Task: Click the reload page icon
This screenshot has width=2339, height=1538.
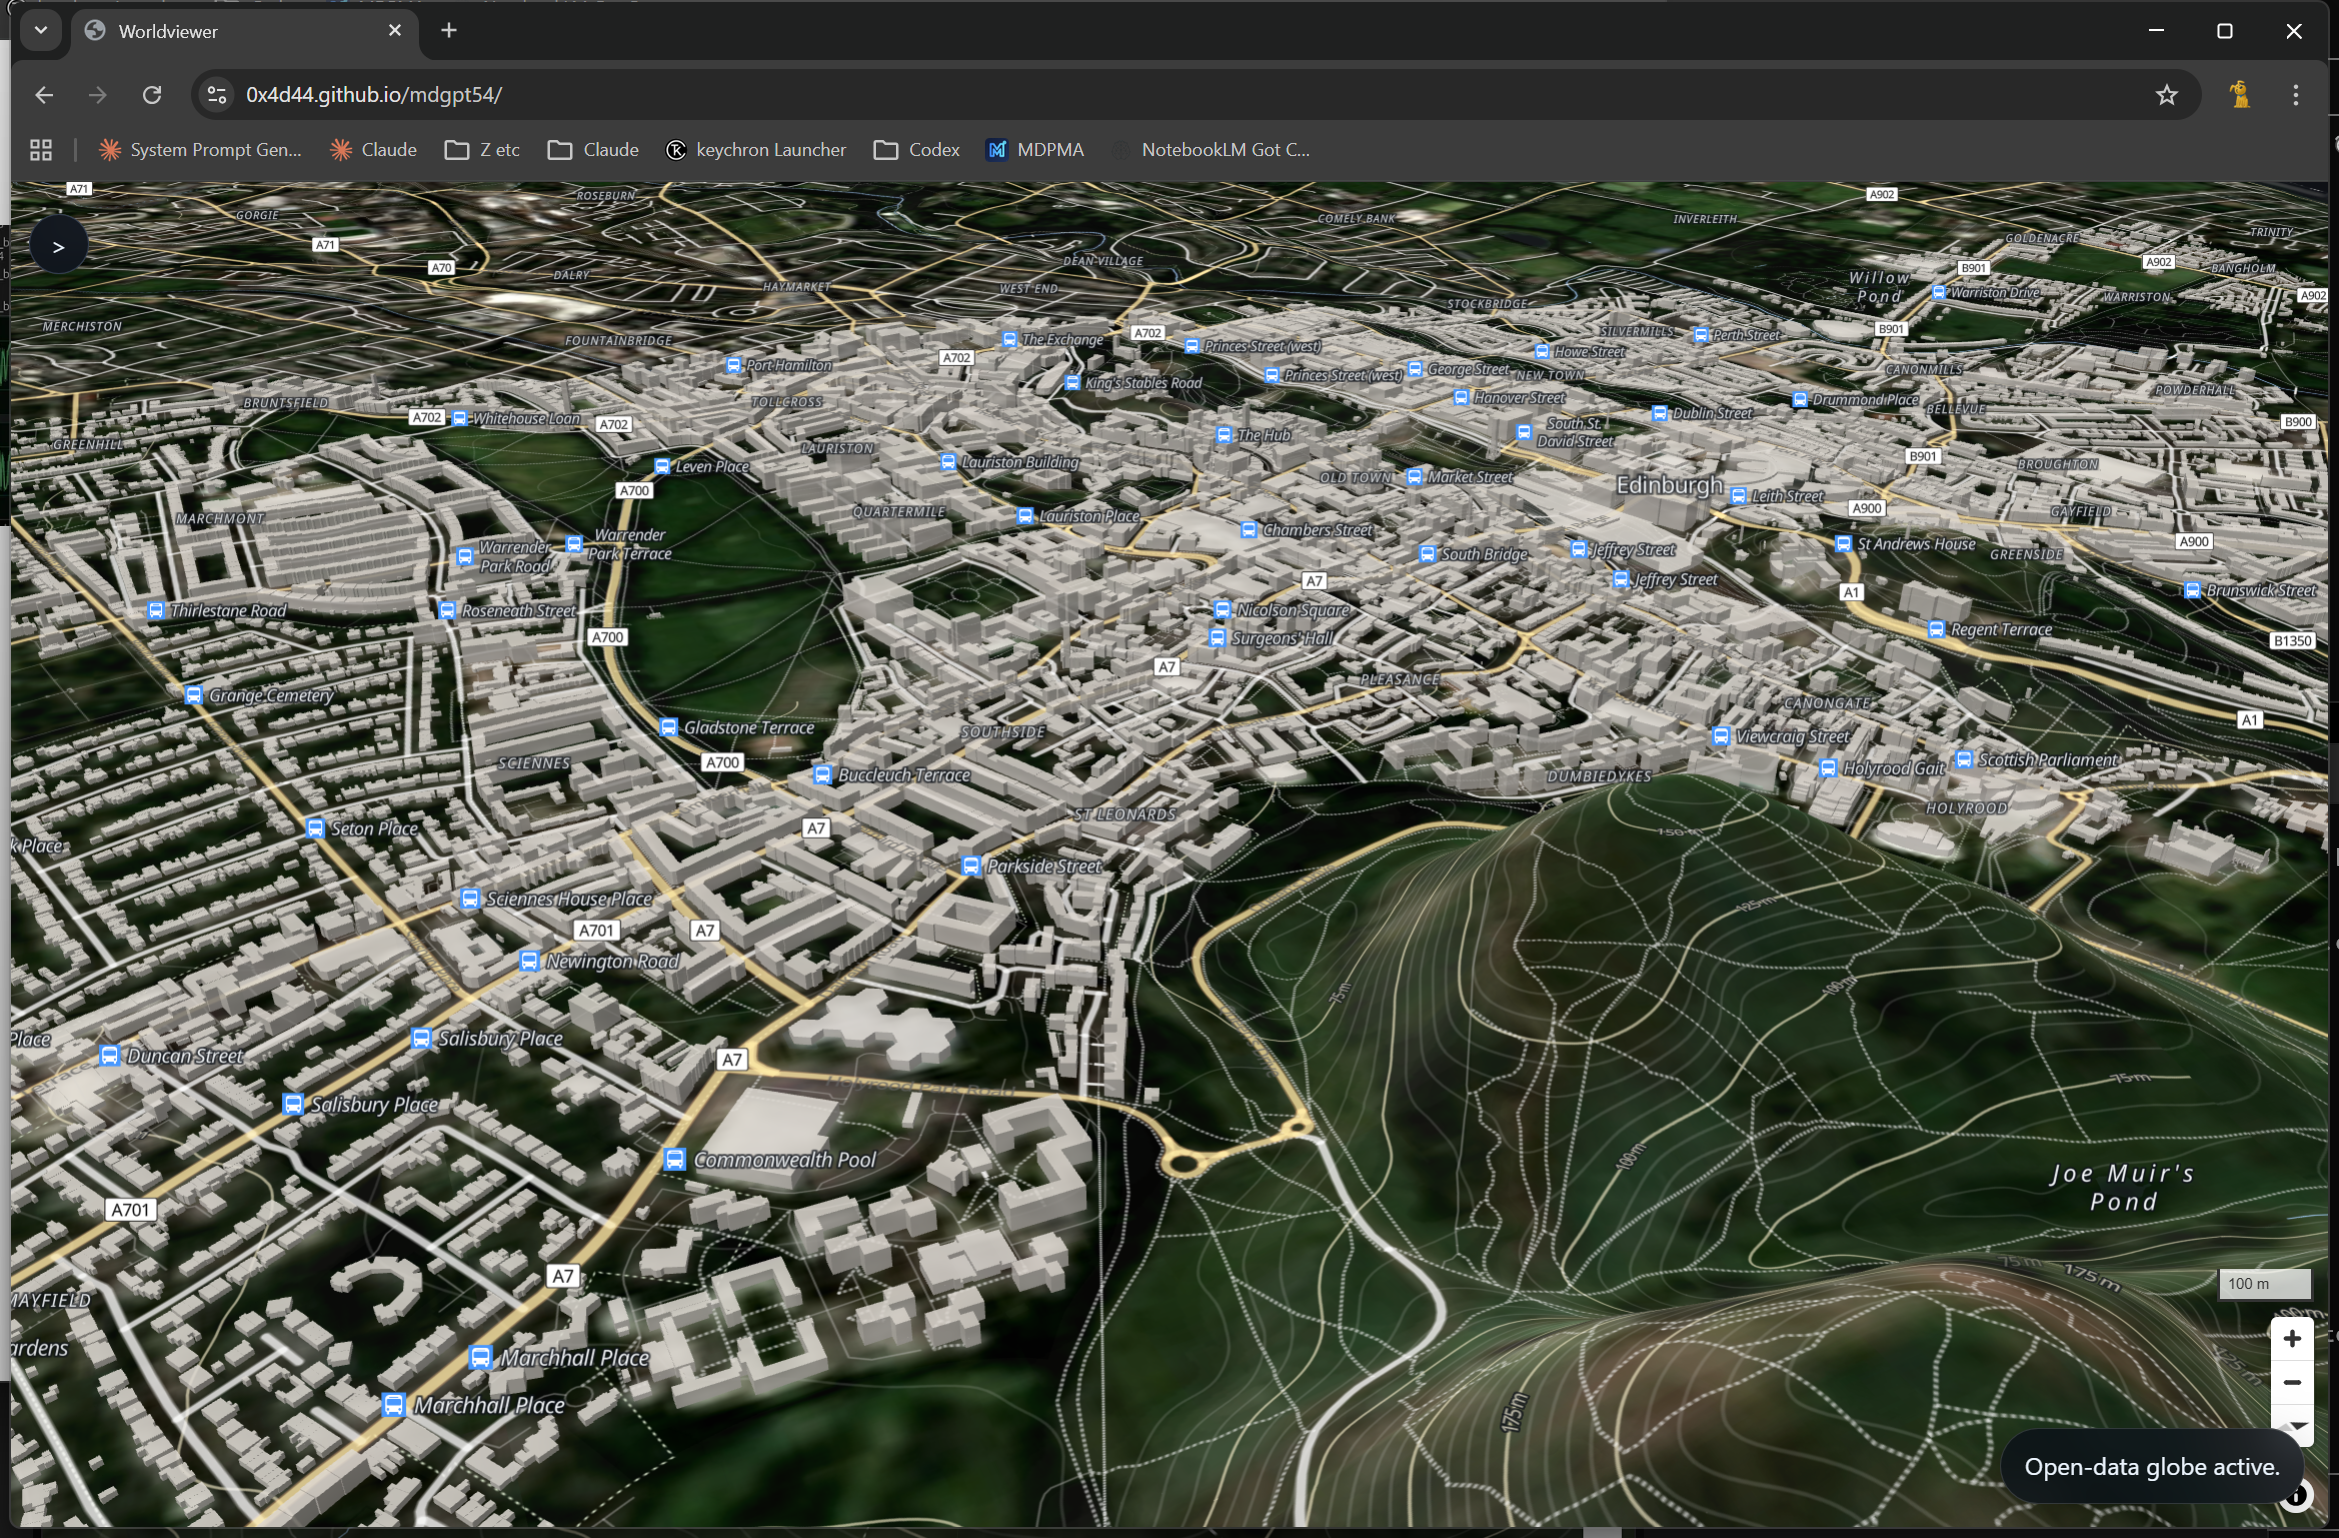Action: click(151, 95)
